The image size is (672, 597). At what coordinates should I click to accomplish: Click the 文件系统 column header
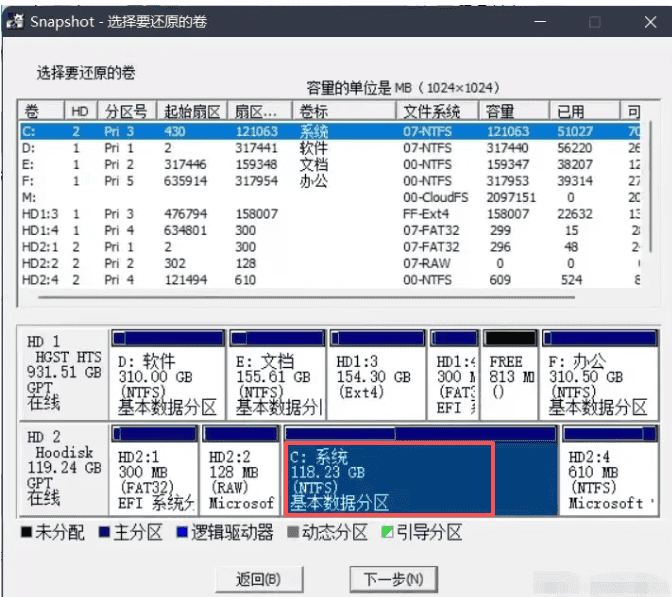click(437, 111)
